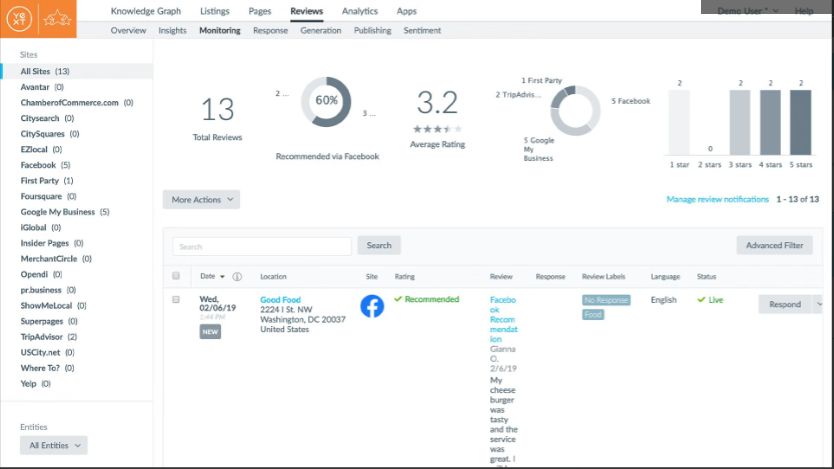Switch to the Response tab
The height and width of the screenshot is (469, 834).
[x=270, y=30]
